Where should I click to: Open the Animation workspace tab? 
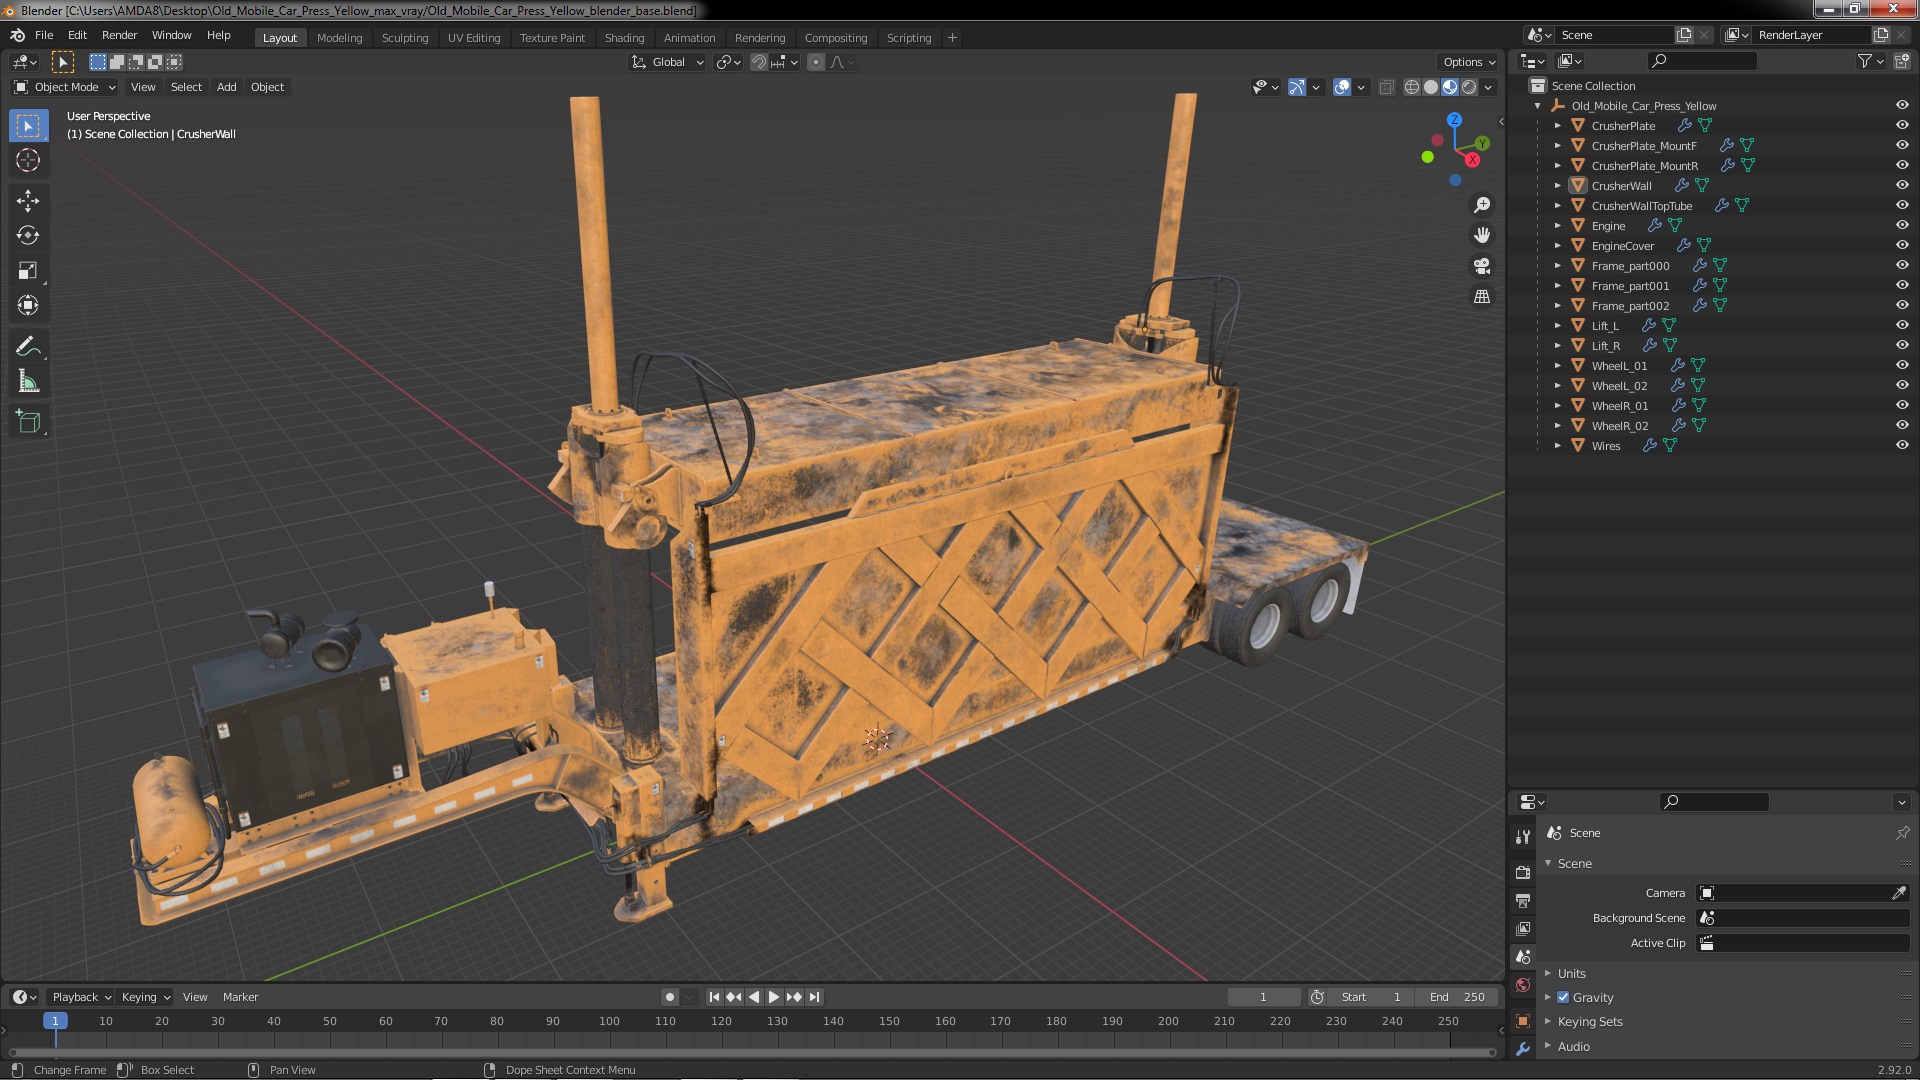click(x=688, y=36)
